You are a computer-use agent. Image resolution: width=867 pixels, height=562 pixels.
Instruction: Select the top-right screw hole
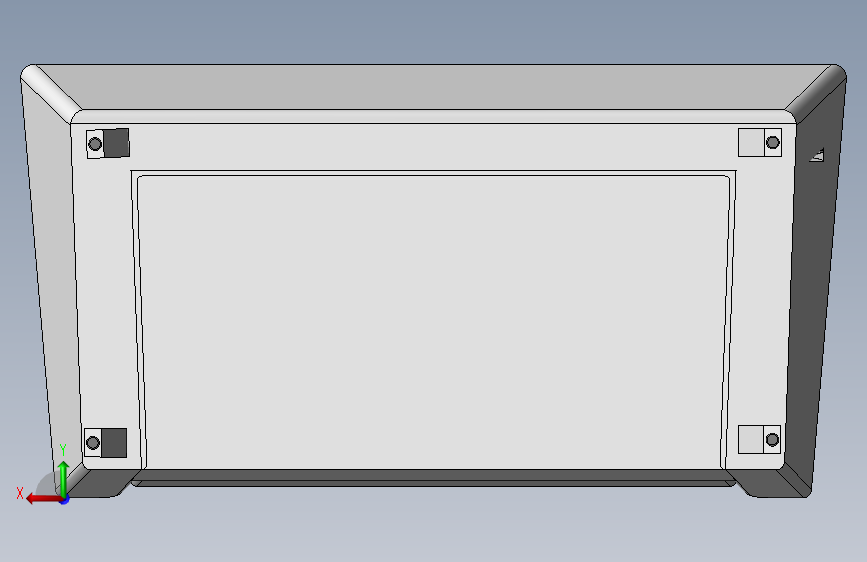772,143
